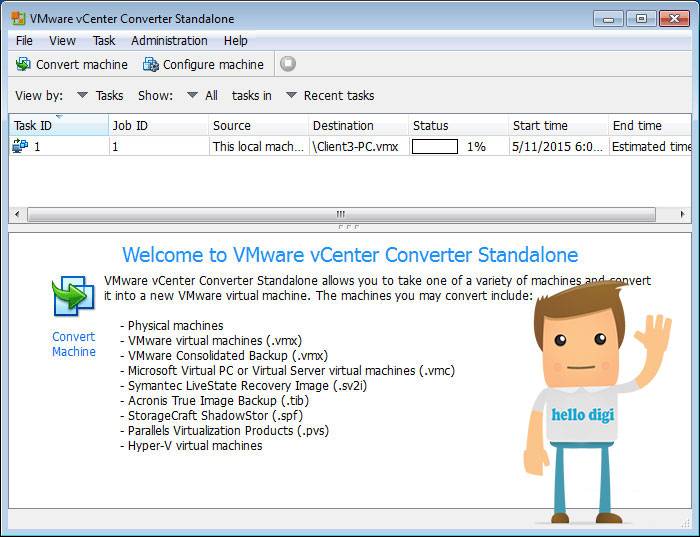Expand the Show All dropdown
The image size is (700, 537).
192,95
